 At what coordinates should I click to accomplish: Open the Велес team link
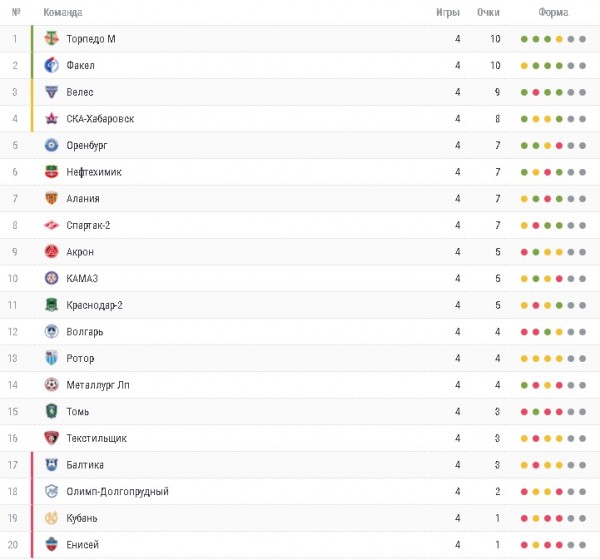[x=80, y=92]
